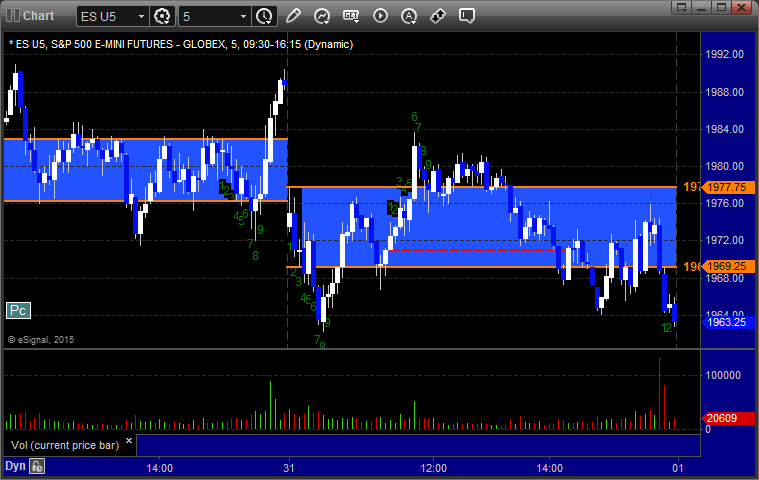This screenshot has width=759, height=480.
Task: Open the chart comment bubble
Action: [x=467, y=16]
